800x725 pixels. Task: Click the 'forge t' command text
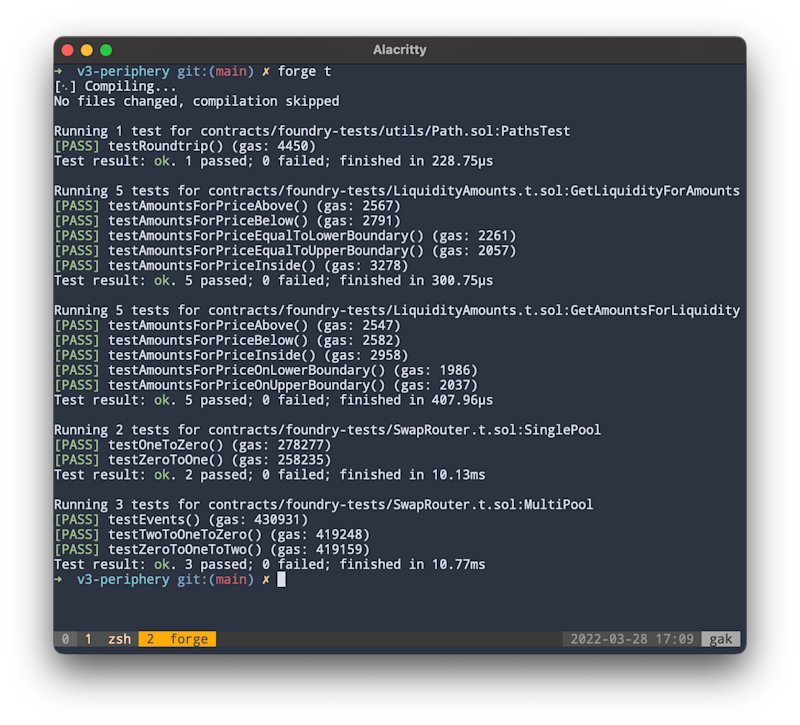(305, 71)
